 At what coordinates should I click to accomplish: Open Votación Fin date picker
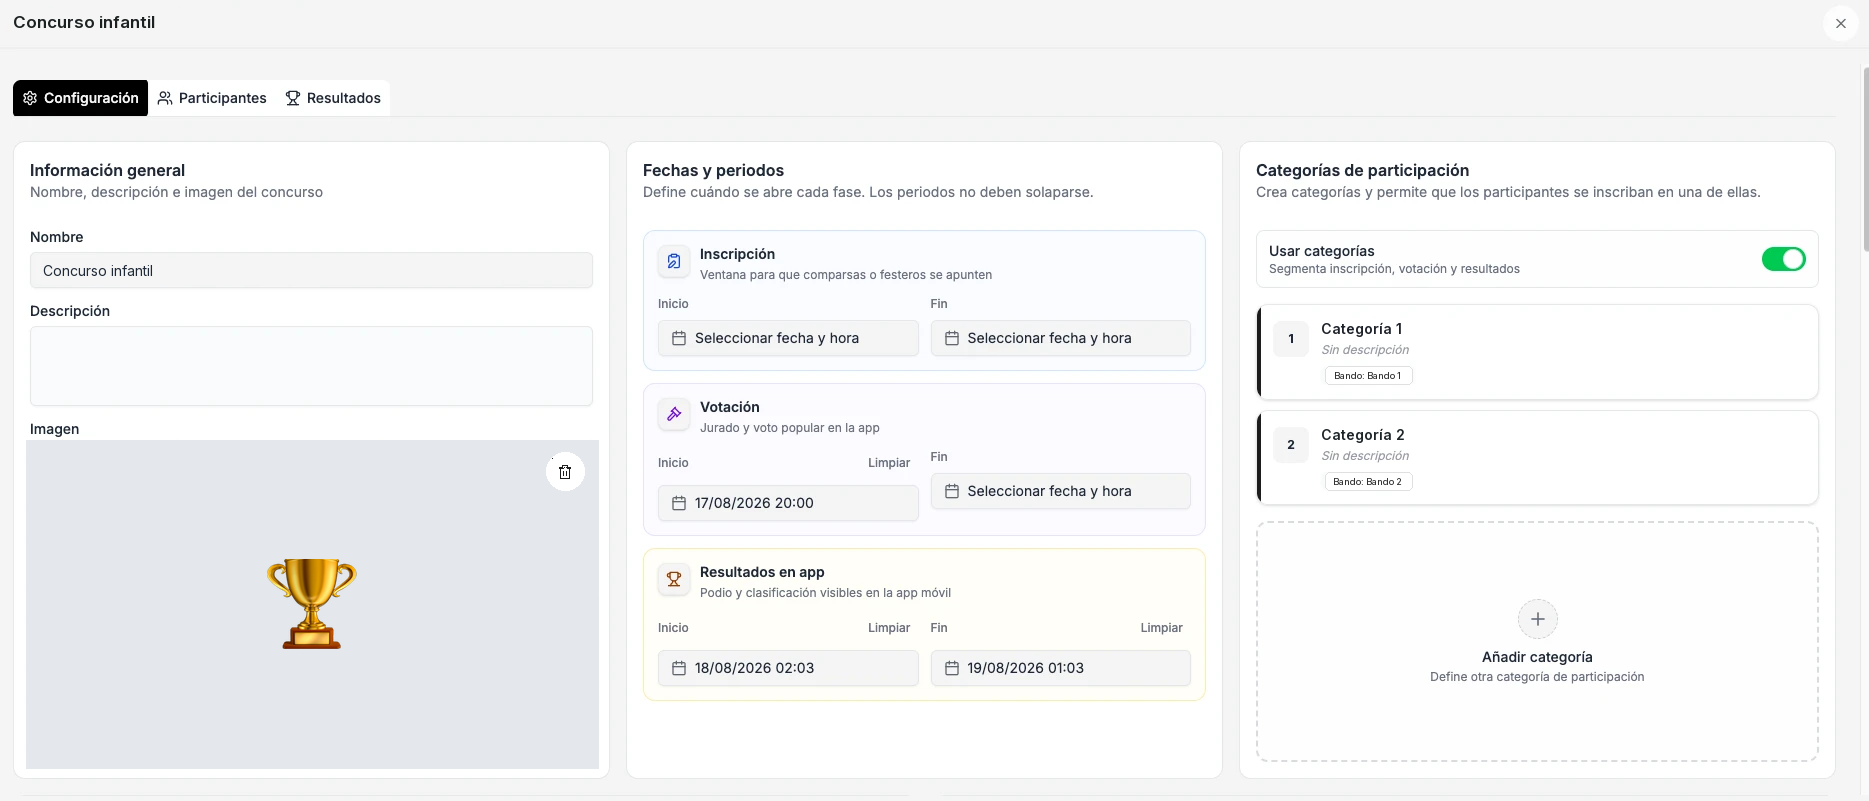1060,491
